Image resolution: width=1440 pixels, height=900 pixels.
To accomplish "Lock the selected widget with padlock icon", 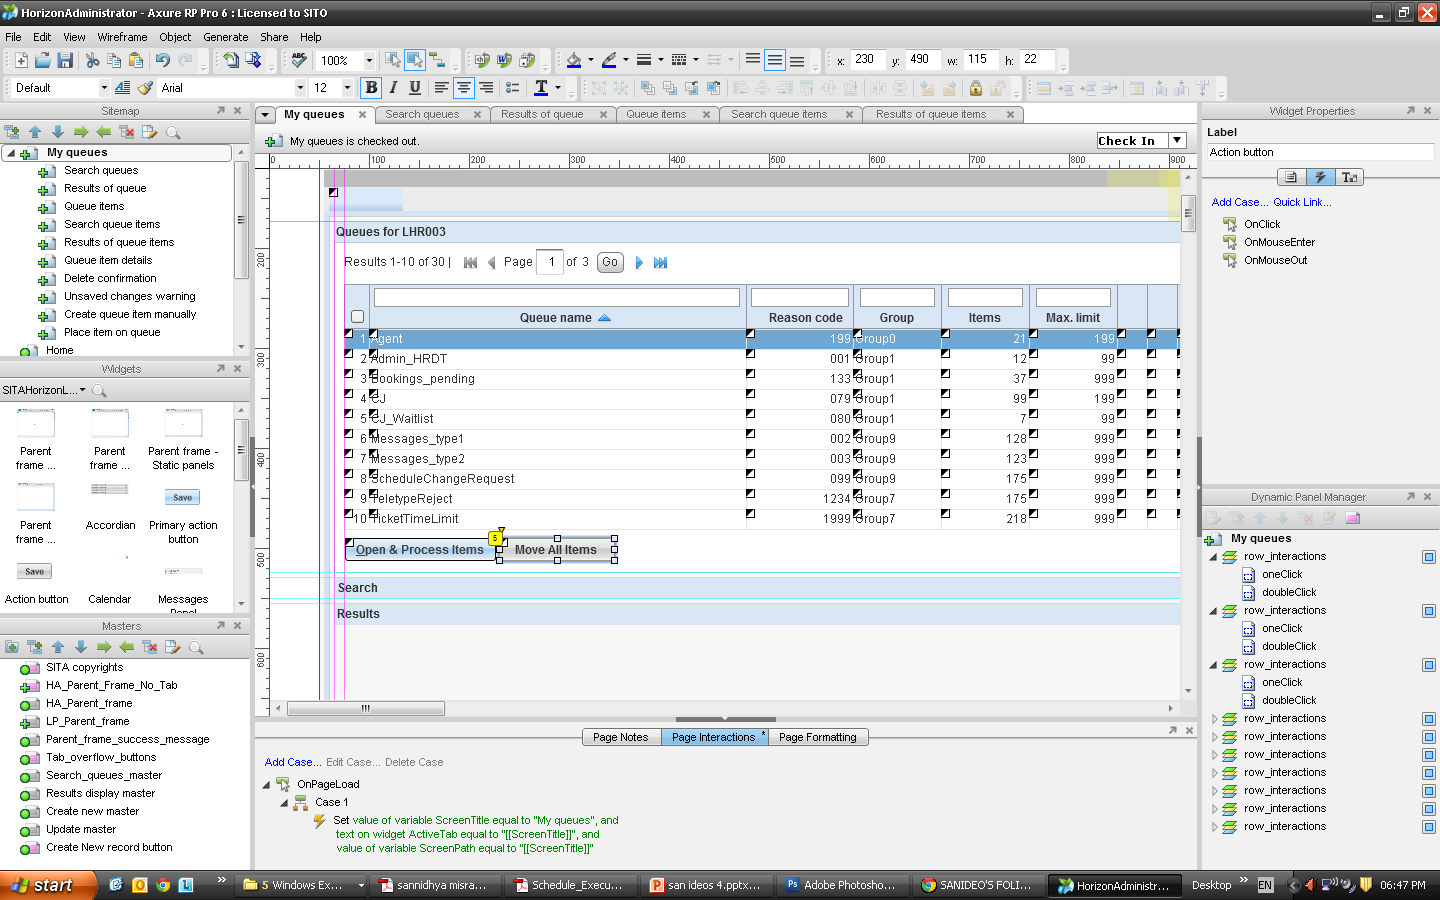I will click(x=976, y=88).
